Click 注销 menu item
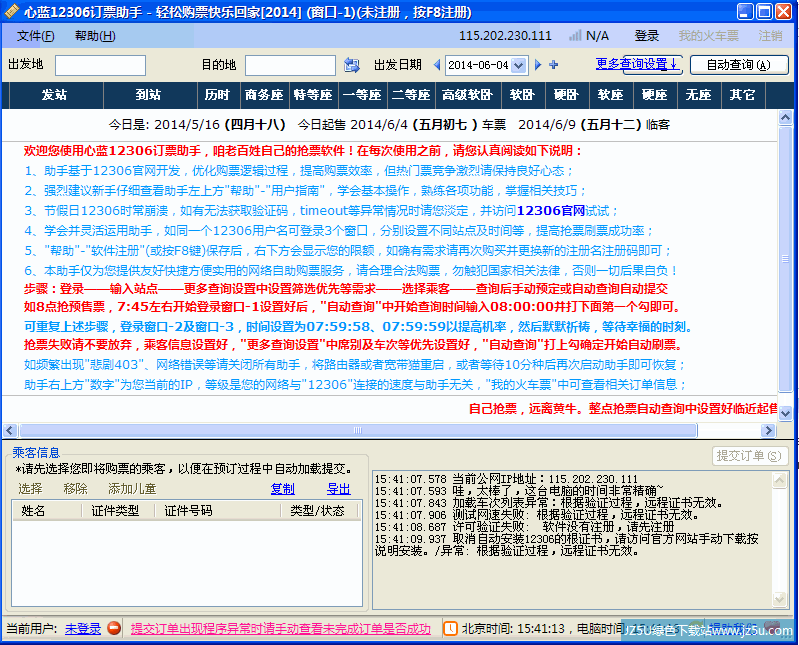Viewport: 799px width, 645px height. [x=770, y=36]
